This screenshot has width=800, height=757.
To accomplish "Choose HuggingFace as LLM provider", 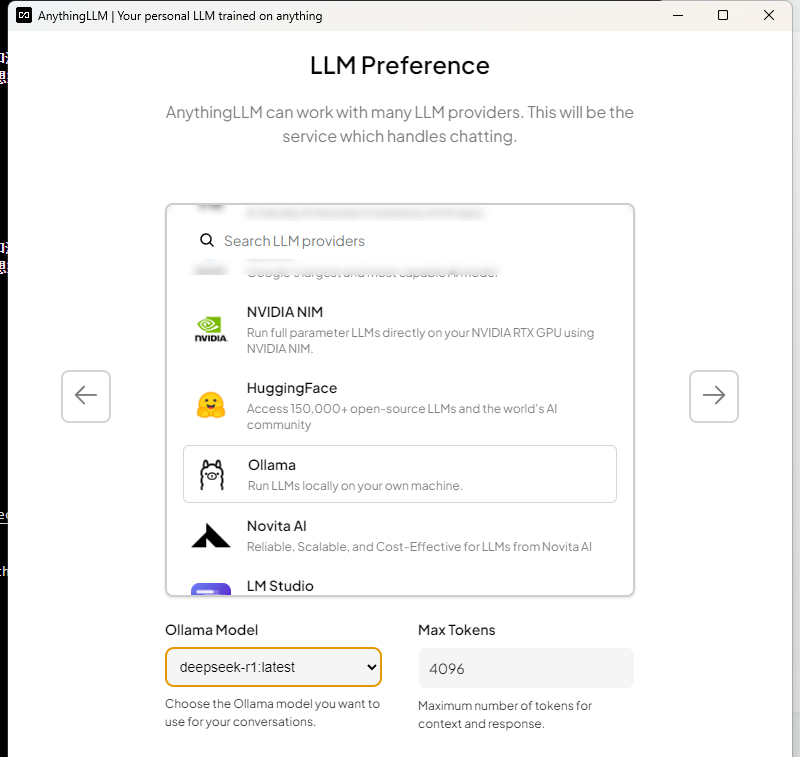I will tap(399, 406).
